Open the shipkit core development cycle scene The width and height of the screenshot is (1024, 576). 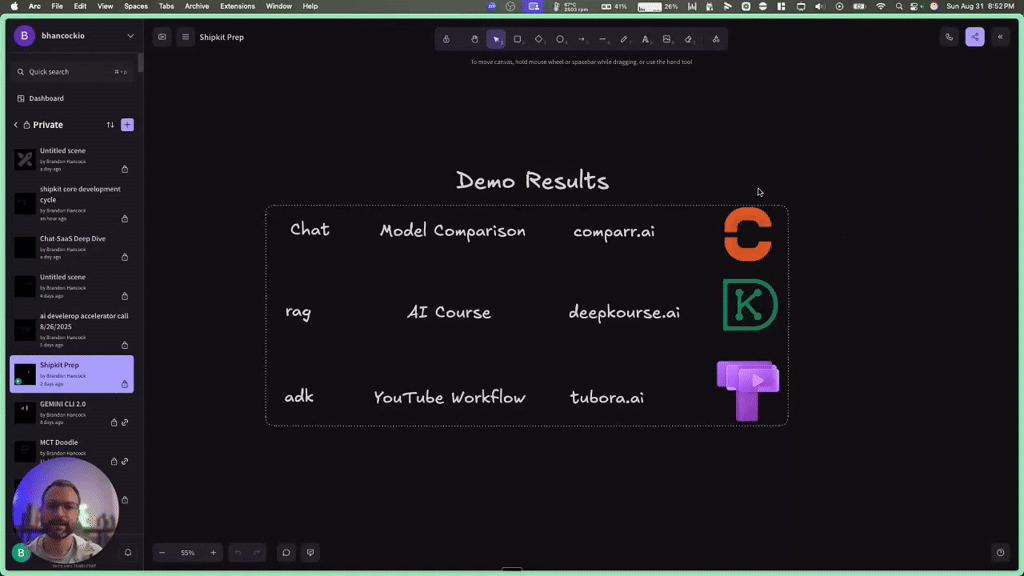(72, 204)
